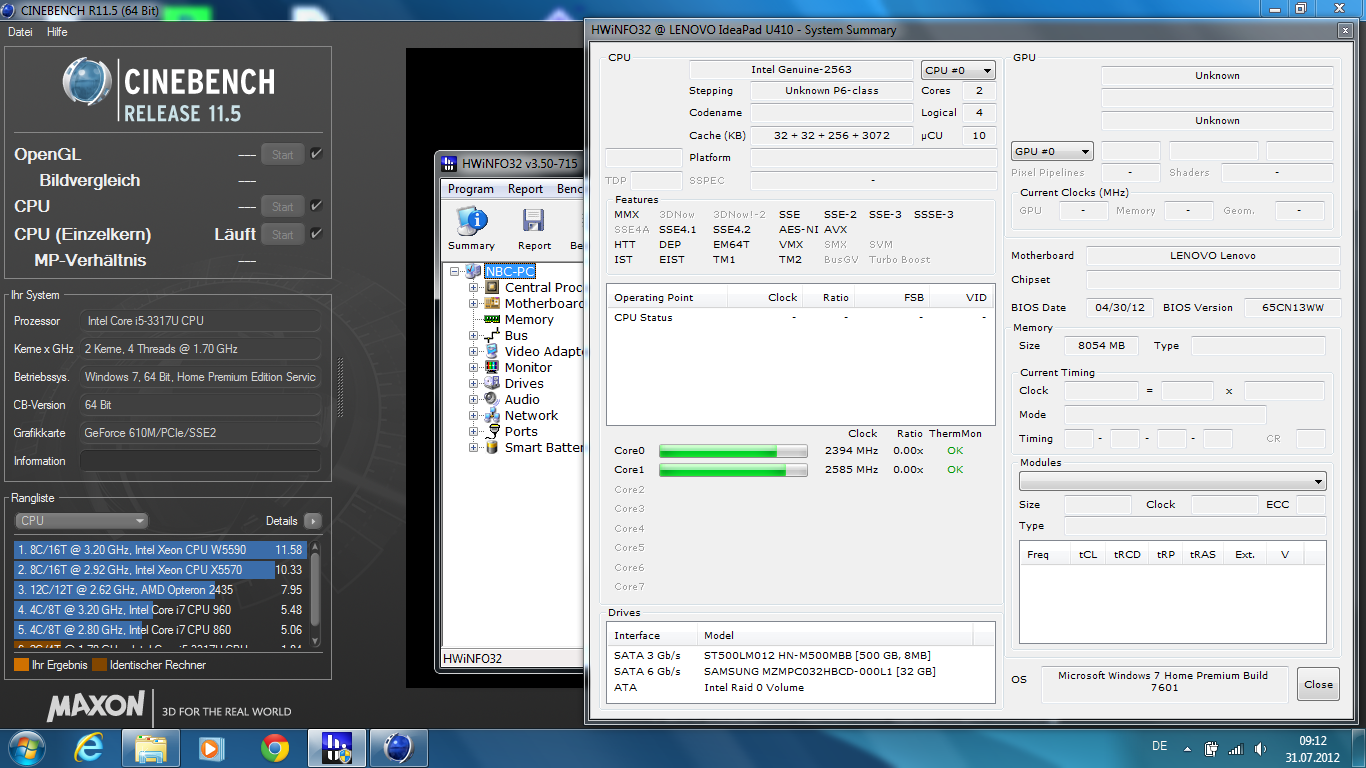
Task: Open the CPU #0 selector dropdown
Action: tap(958, 70)
